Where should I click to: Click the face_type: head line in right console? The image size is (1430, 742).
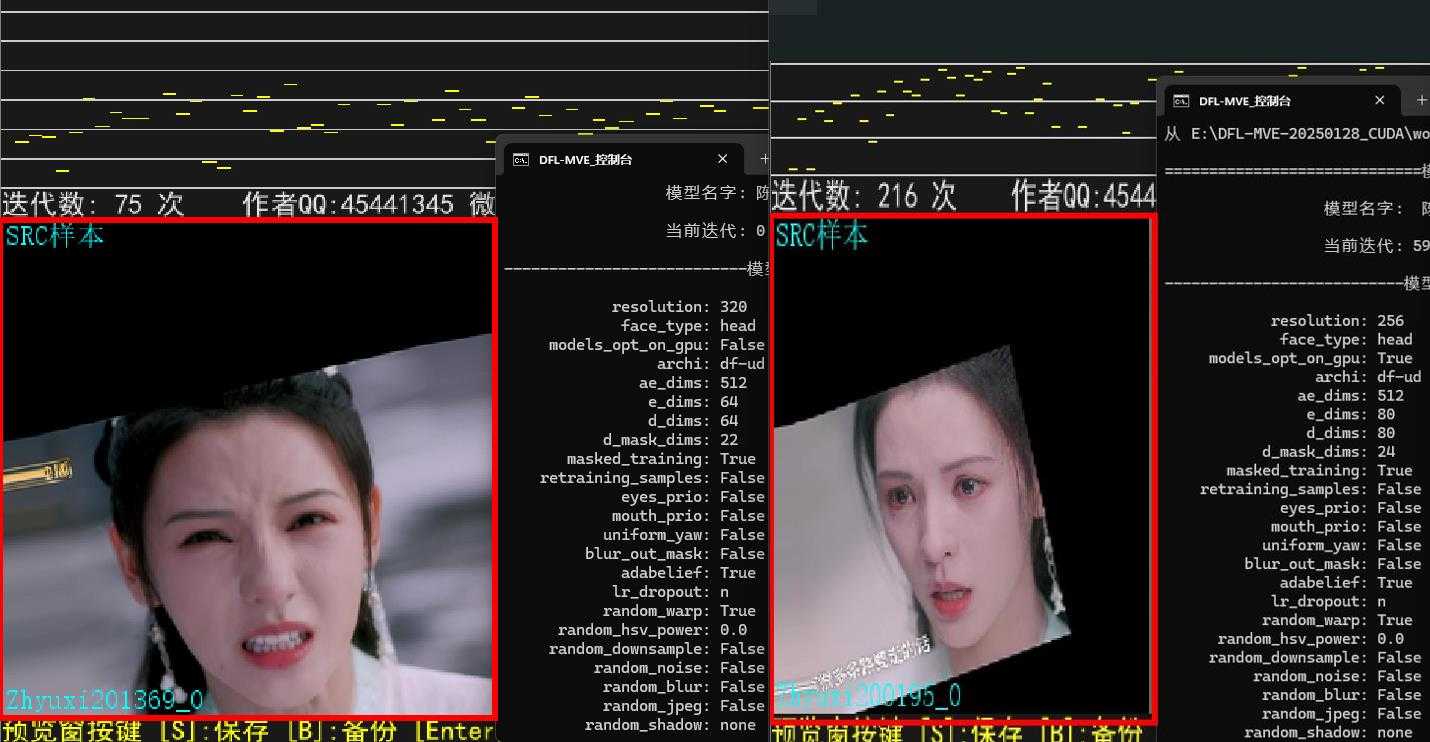click(1348, 339)
